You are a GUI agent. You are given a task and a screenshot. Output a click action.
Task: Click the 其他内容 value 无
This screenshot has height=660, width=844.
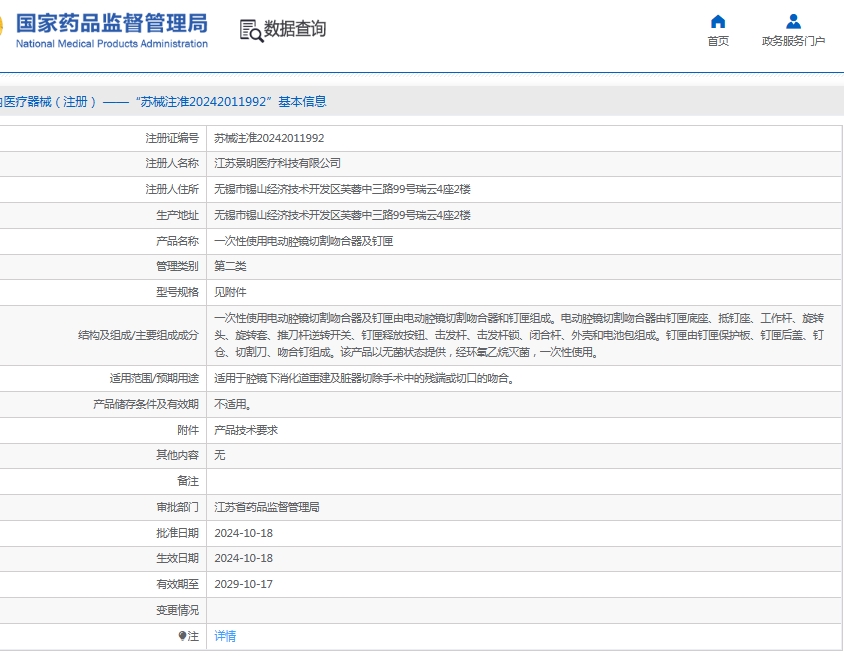(x=220, y=455)
